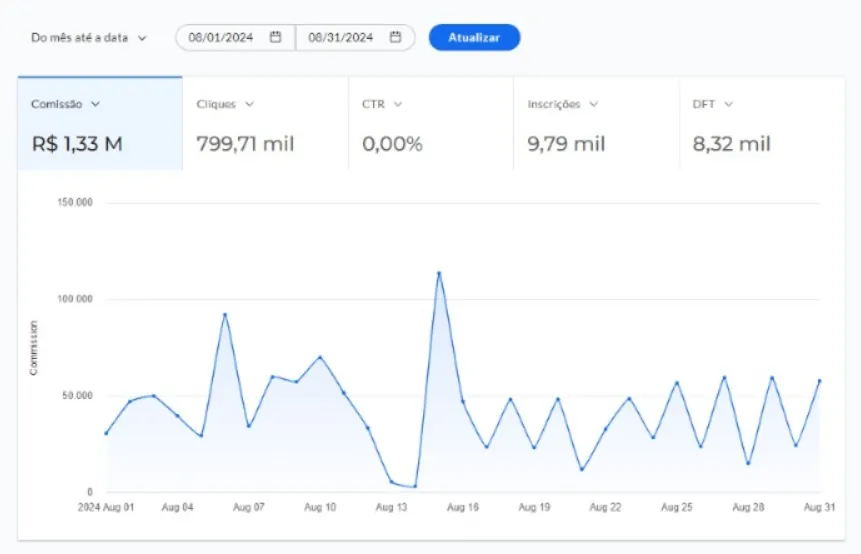Click the Atualizar button
Screen dimensions: 861x554
(474, 38)
